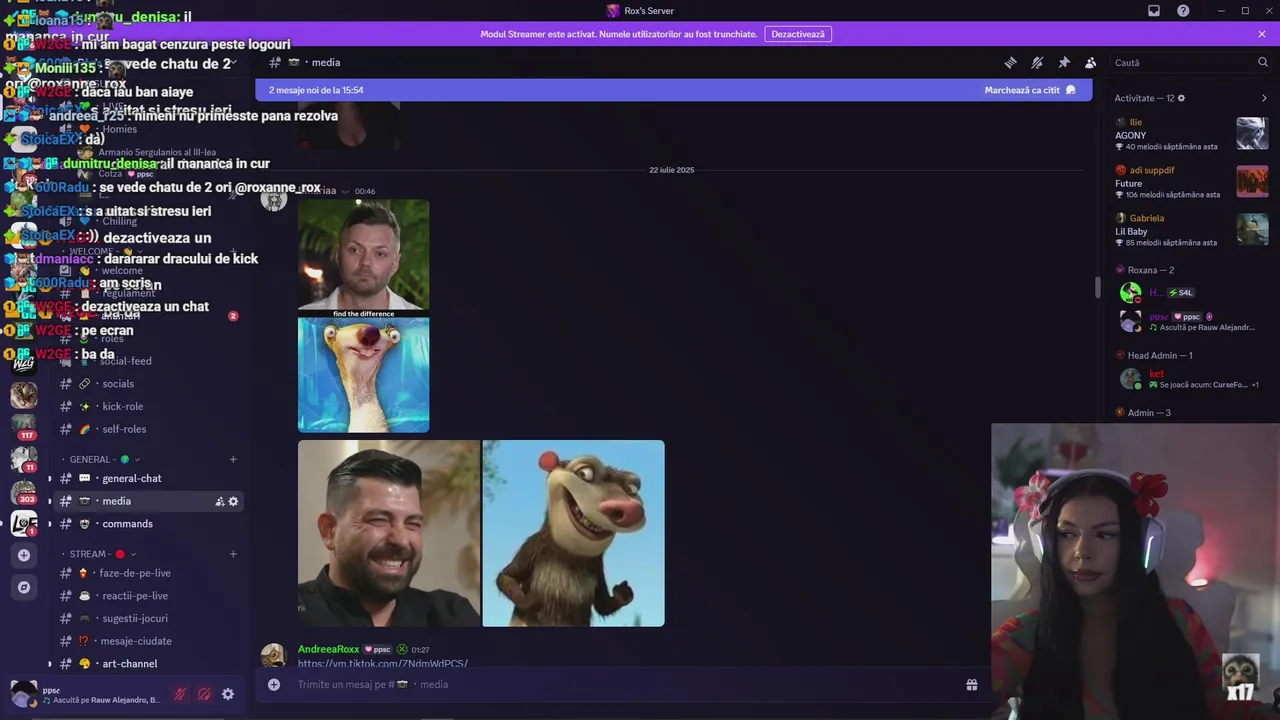Click the Dezactivează button

pos(798,34)
